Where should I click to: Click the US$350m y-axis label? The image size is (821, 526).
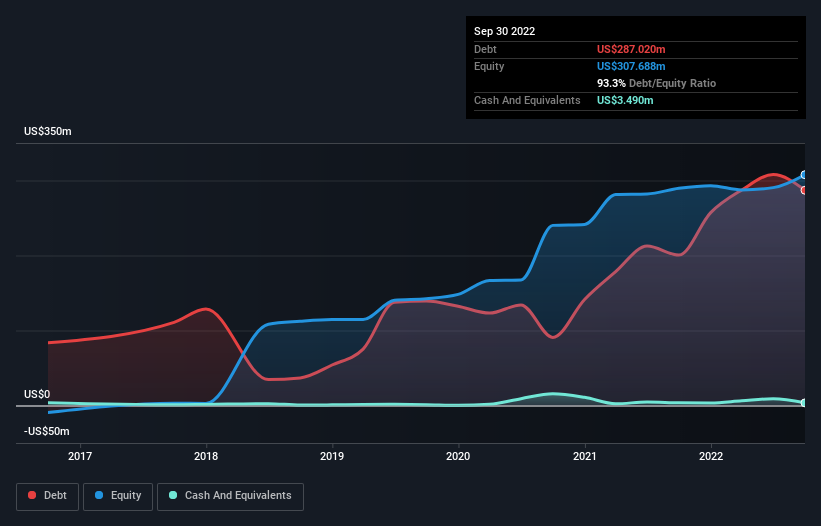tap(48, 131)
